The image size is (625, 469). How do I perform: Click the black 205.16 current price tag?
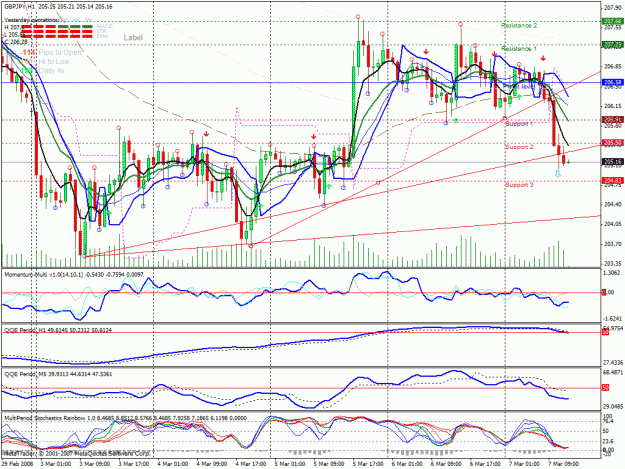613,162
